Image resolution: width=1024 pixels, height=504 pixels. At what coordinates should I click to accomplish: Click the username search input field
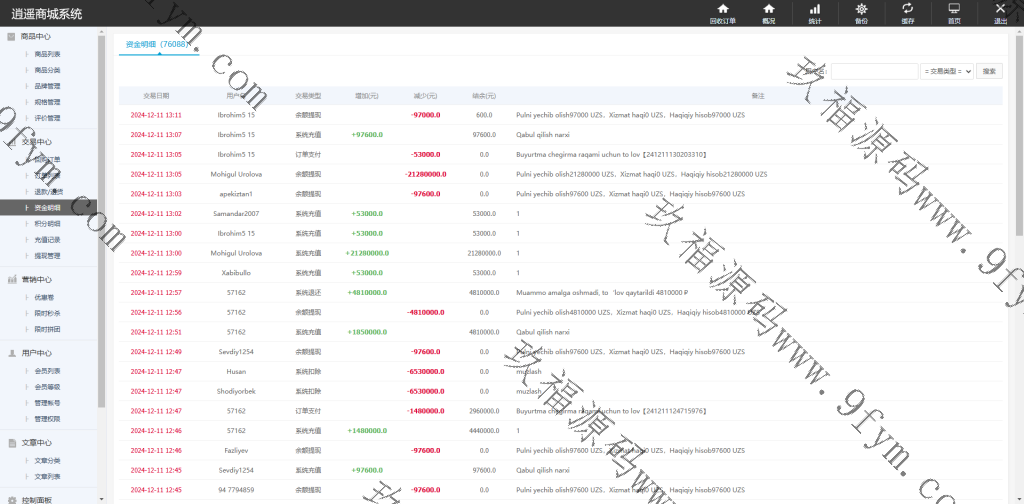(x=874, y=71)
